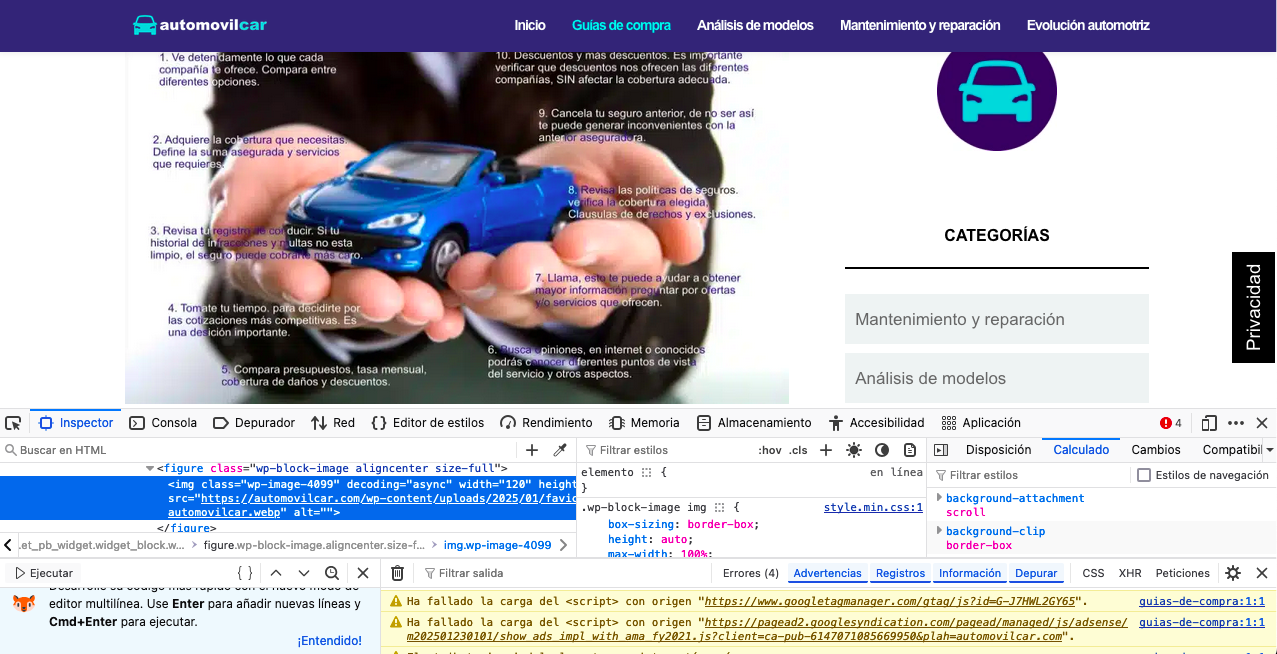Enable Estilos de navegación checkbox
The width and height of the screenshot is (1277, 654).
pyautogui.click(x=1144, y=475)
